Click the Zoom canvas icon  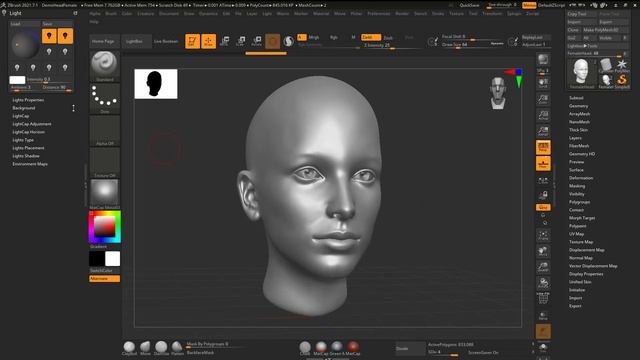pyautogui.click(x=543, y=99)
